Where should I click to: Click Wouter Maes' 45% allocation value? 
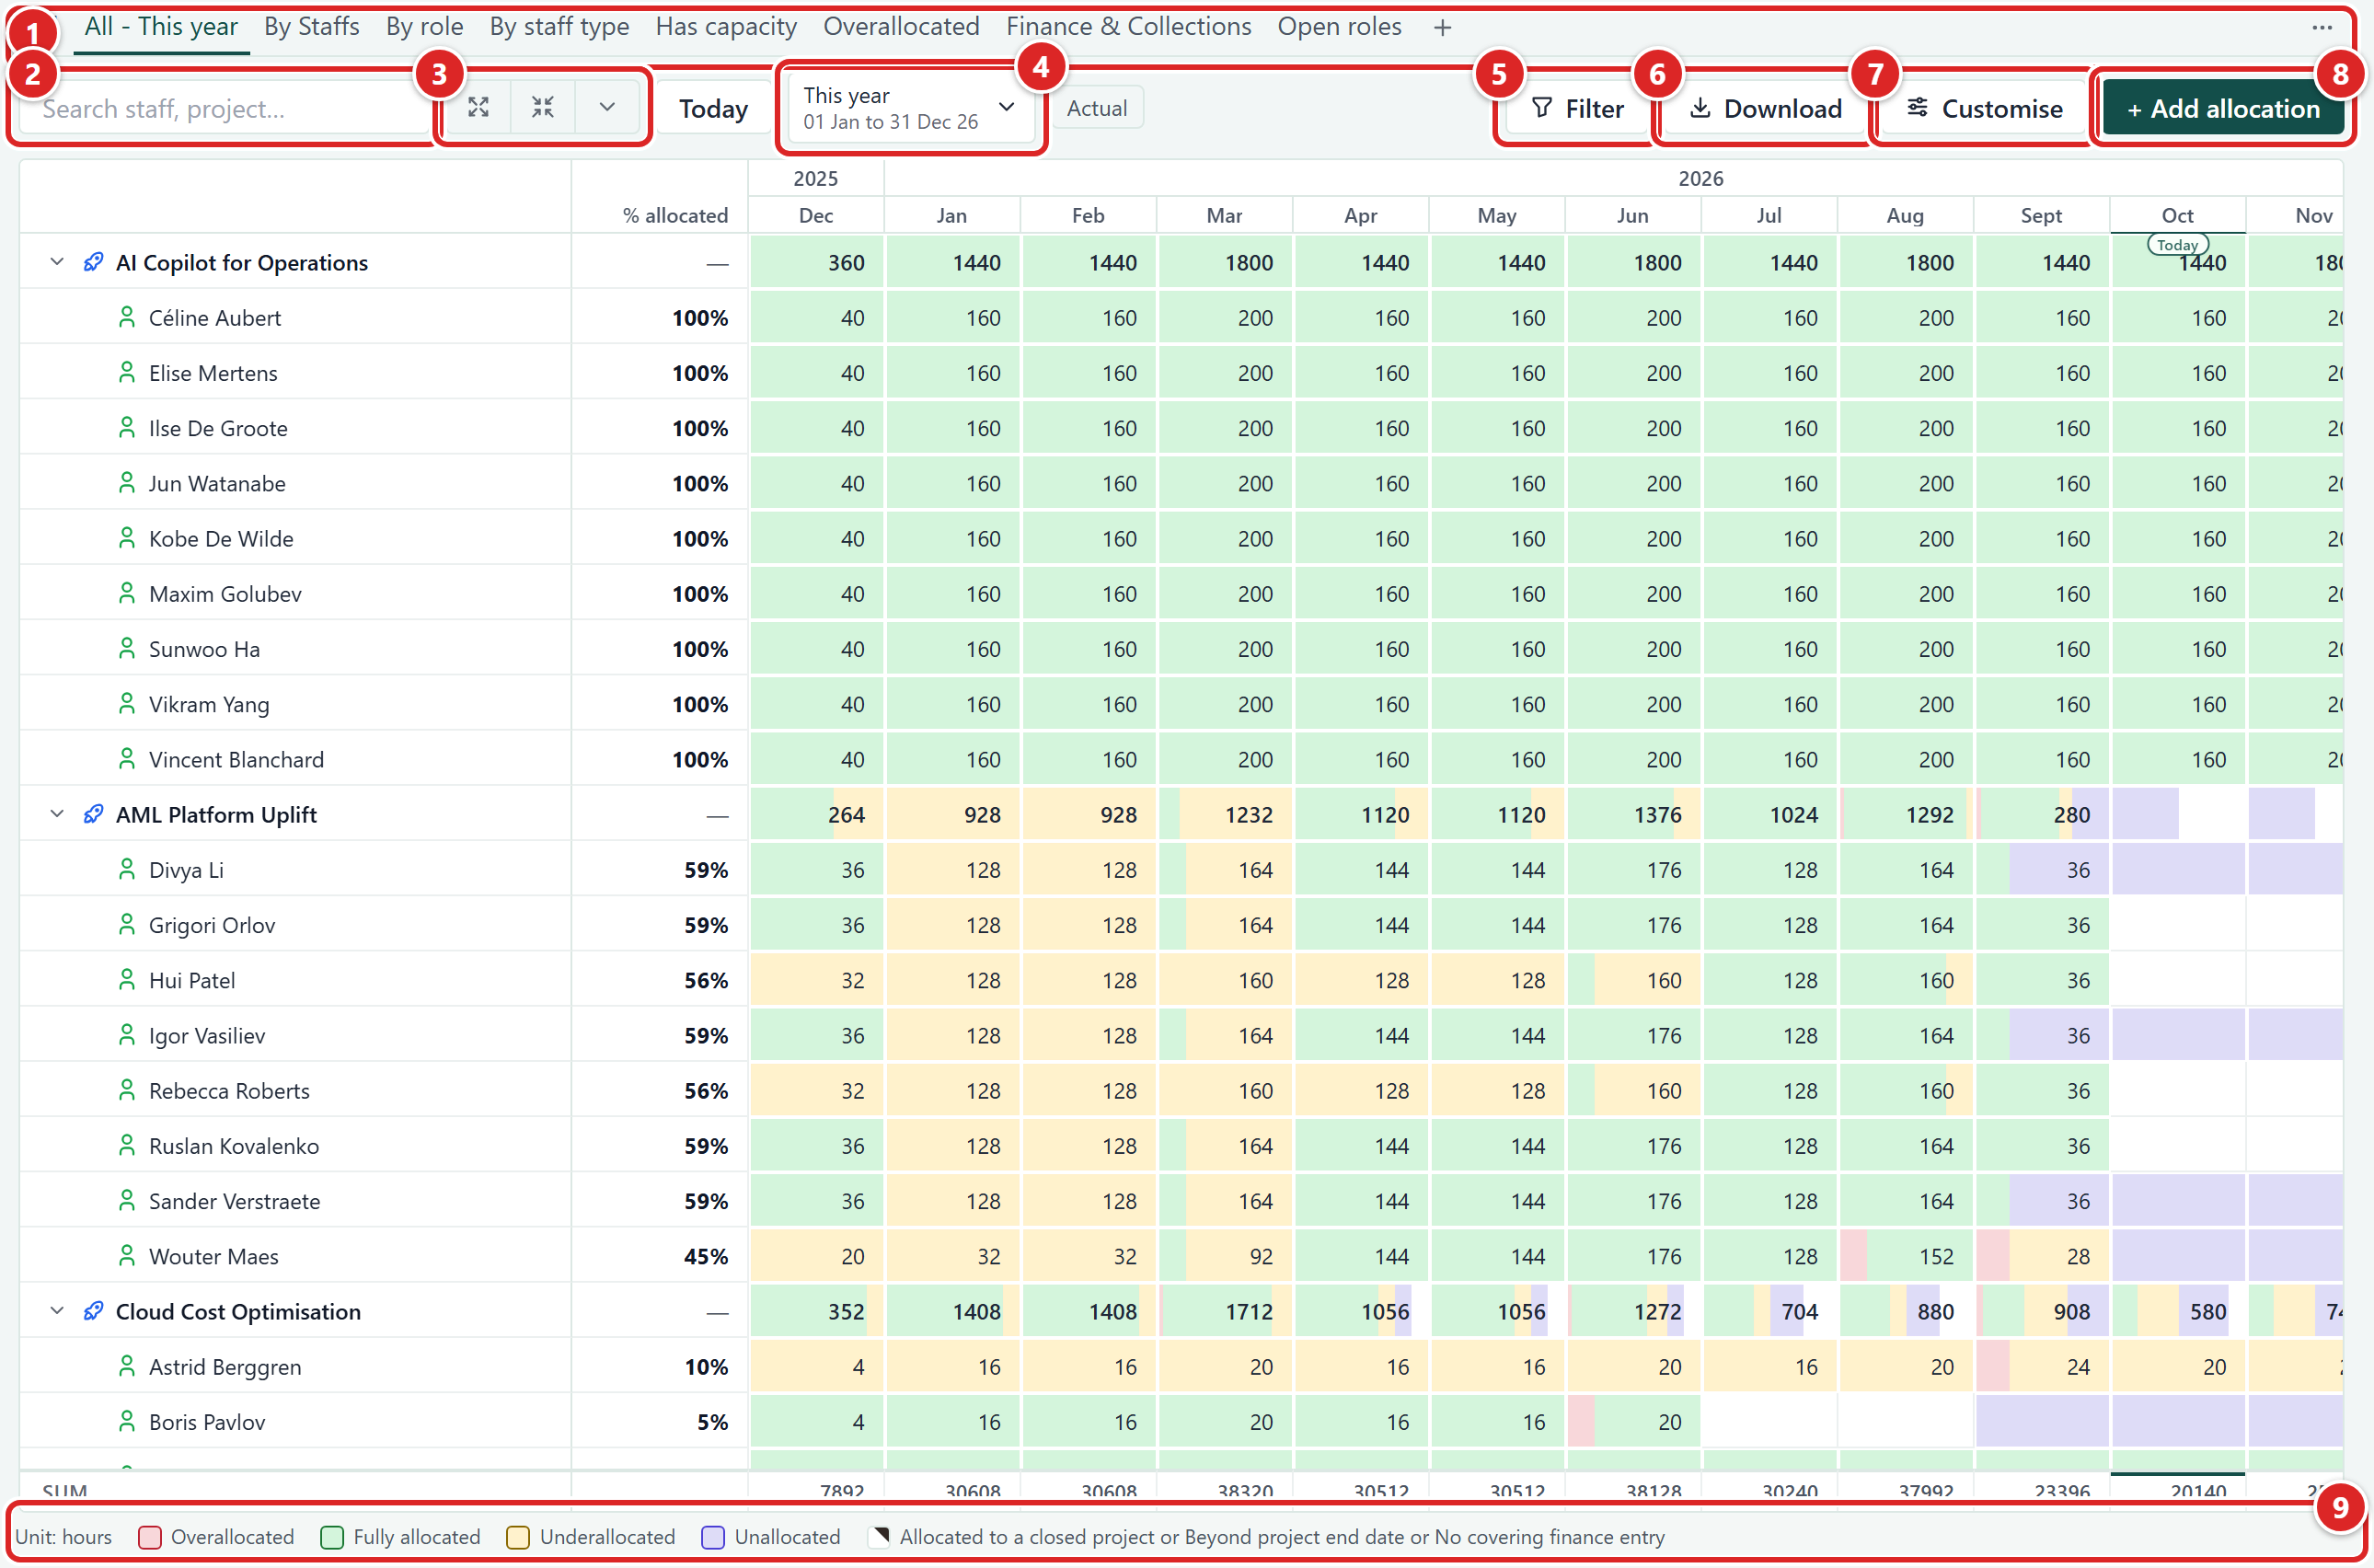pyautogui.click(x=705, y=1256)
